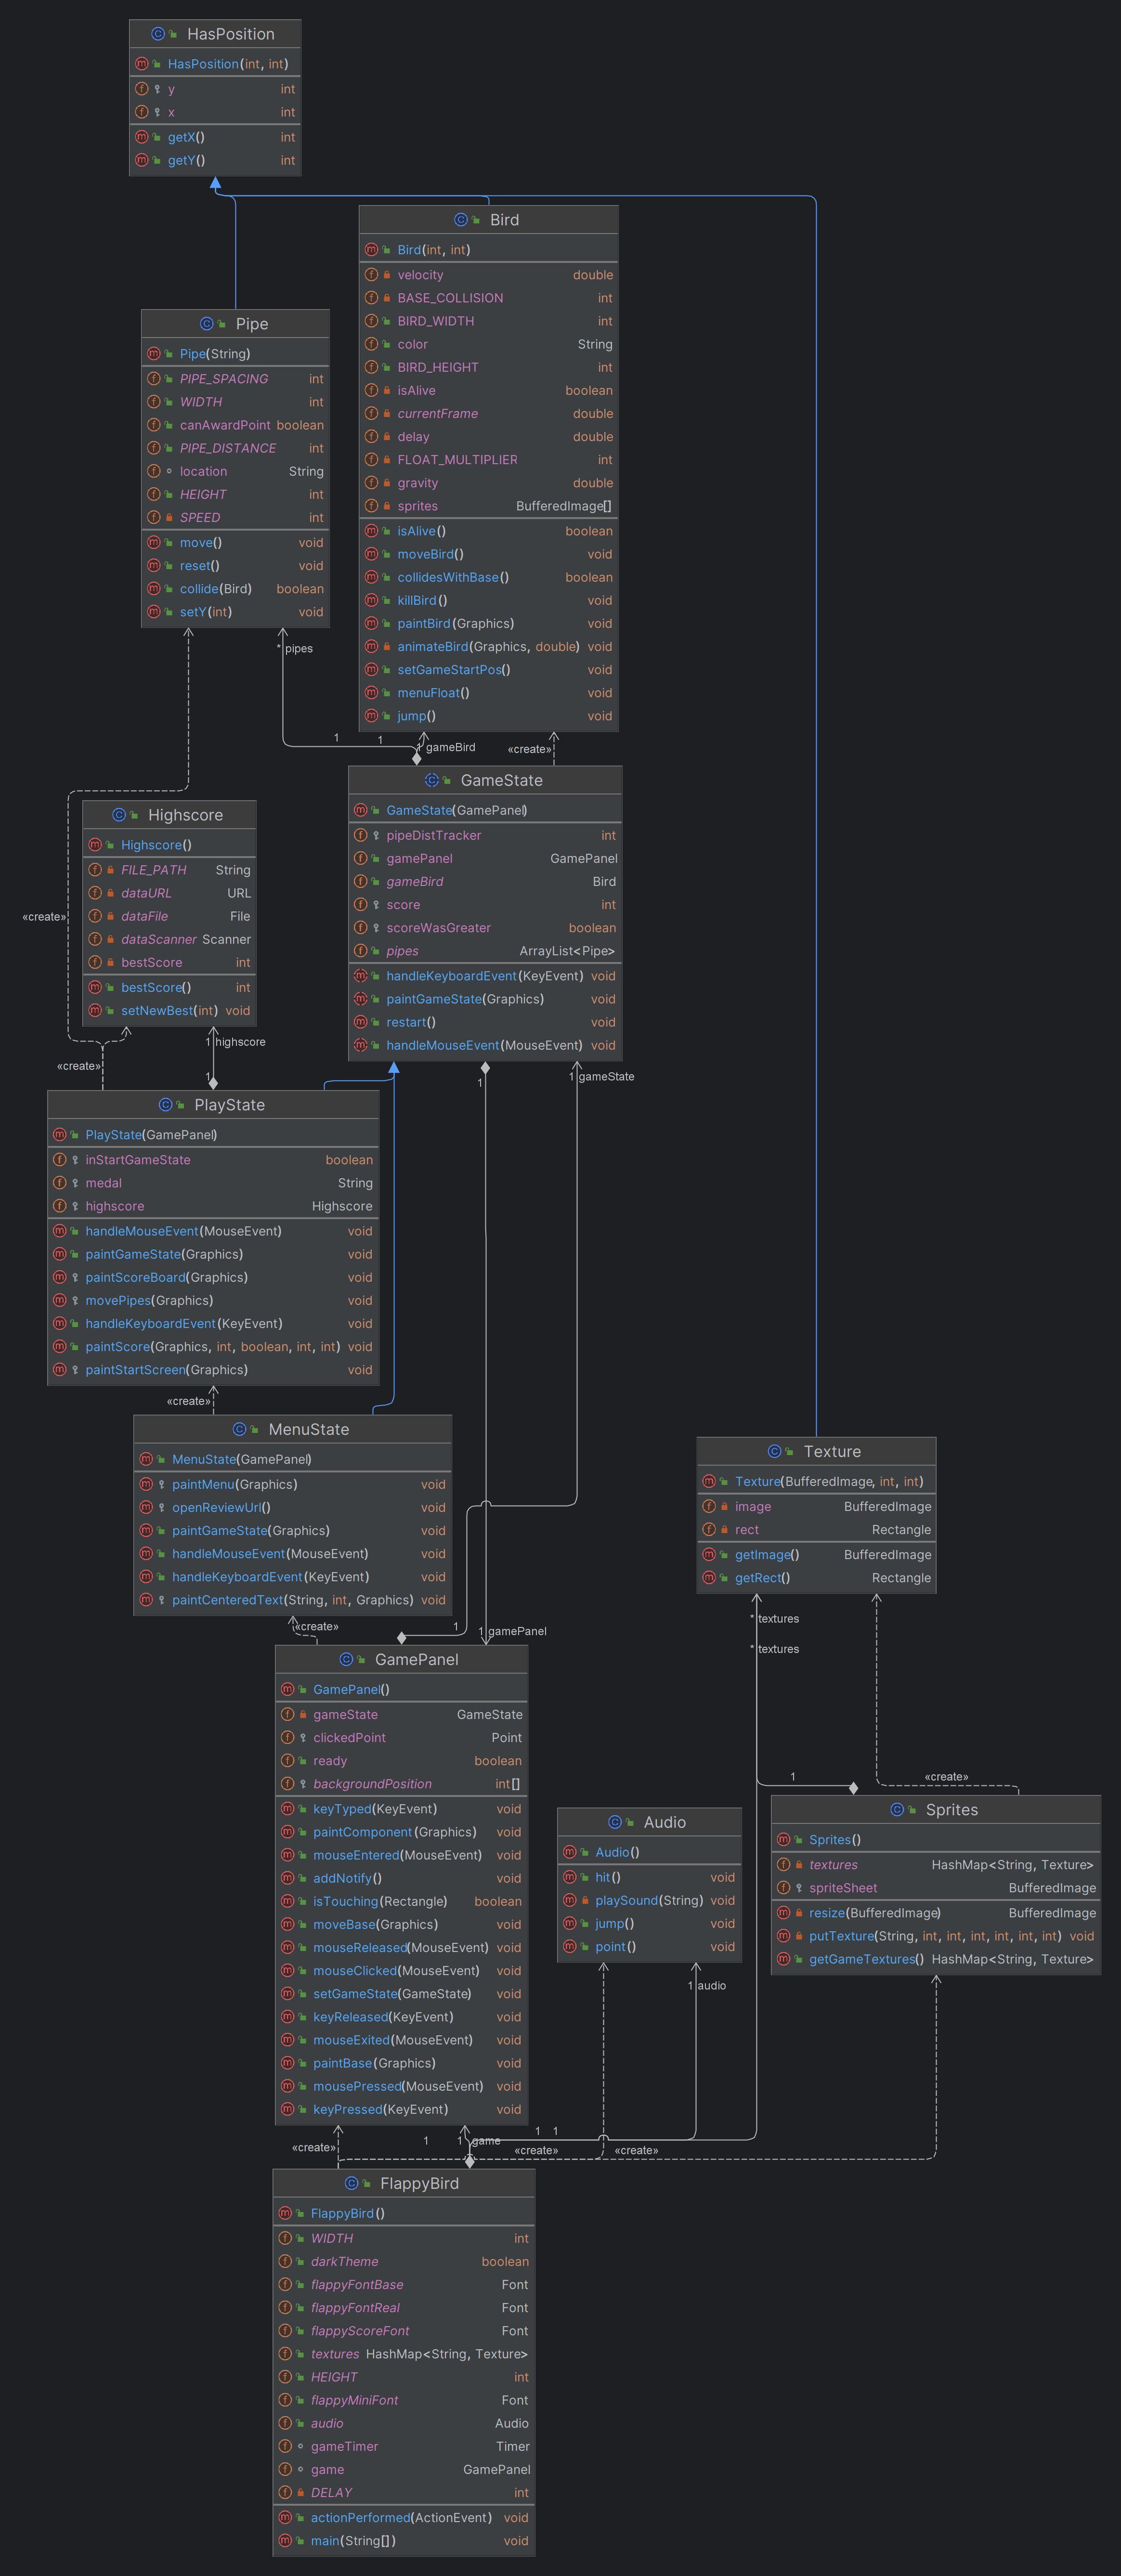Select the HasPosition class title
This screenshot has width=1121, height=2576.
click(231, 34)
